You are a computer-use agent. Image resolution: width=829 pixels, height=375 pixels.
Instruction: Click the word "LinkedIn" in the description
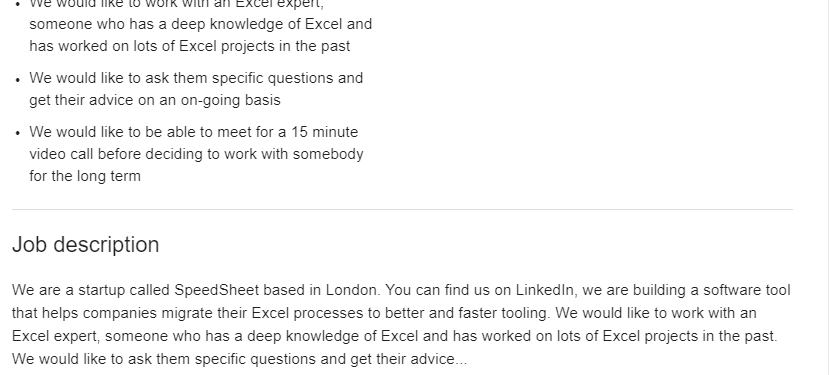click(545, 290)
